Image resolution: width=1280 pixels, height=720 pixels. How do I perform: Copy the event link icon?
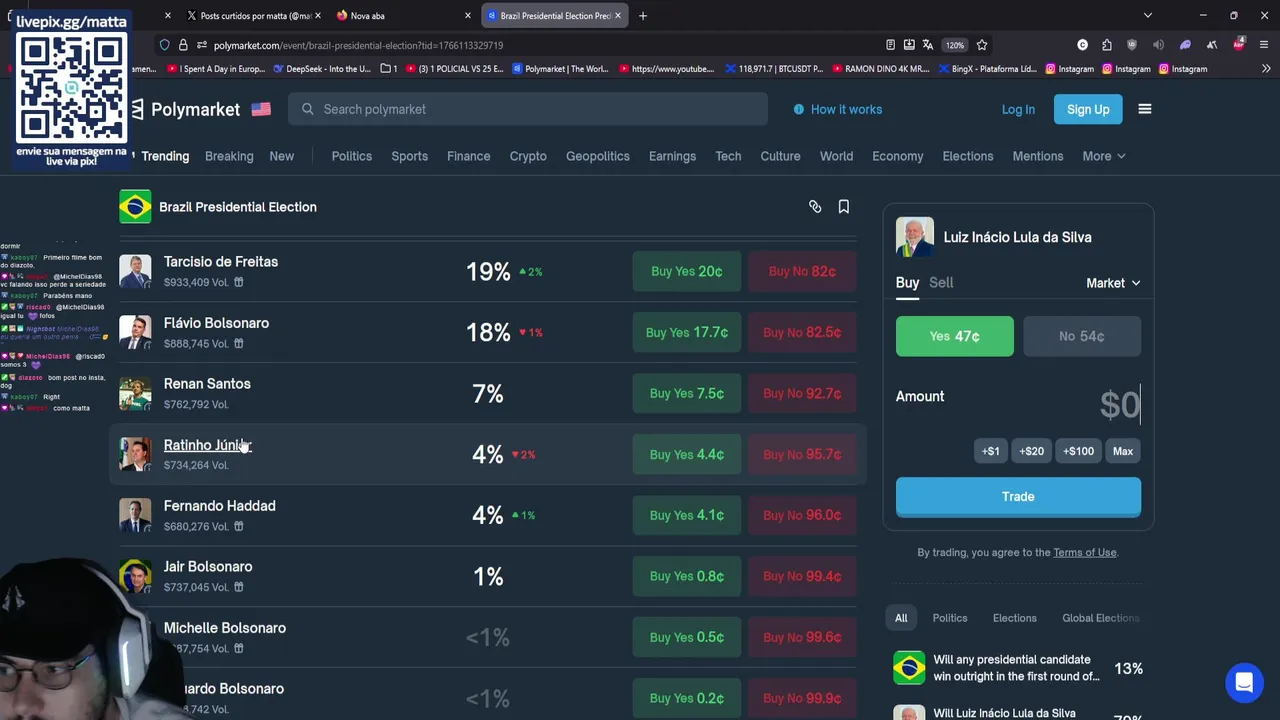coord(815,207)
